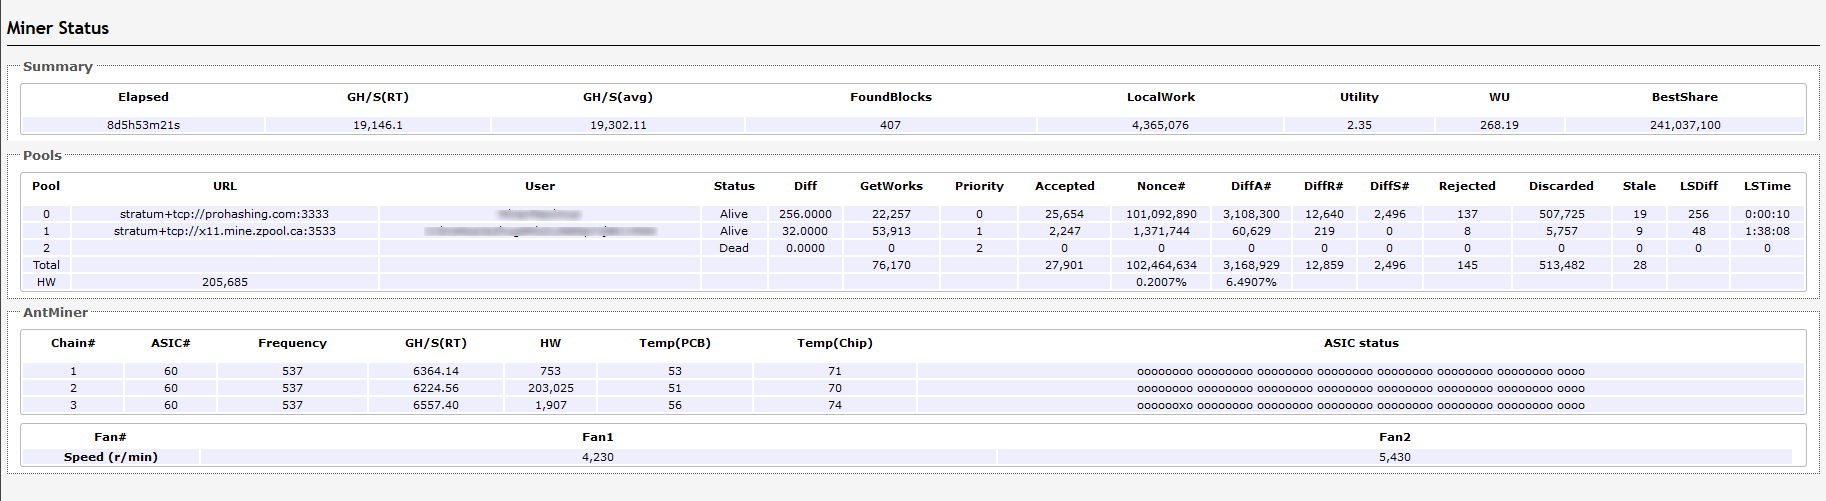
Task: Click Fan2 speed 5,430
Action: click(1395, 457)
